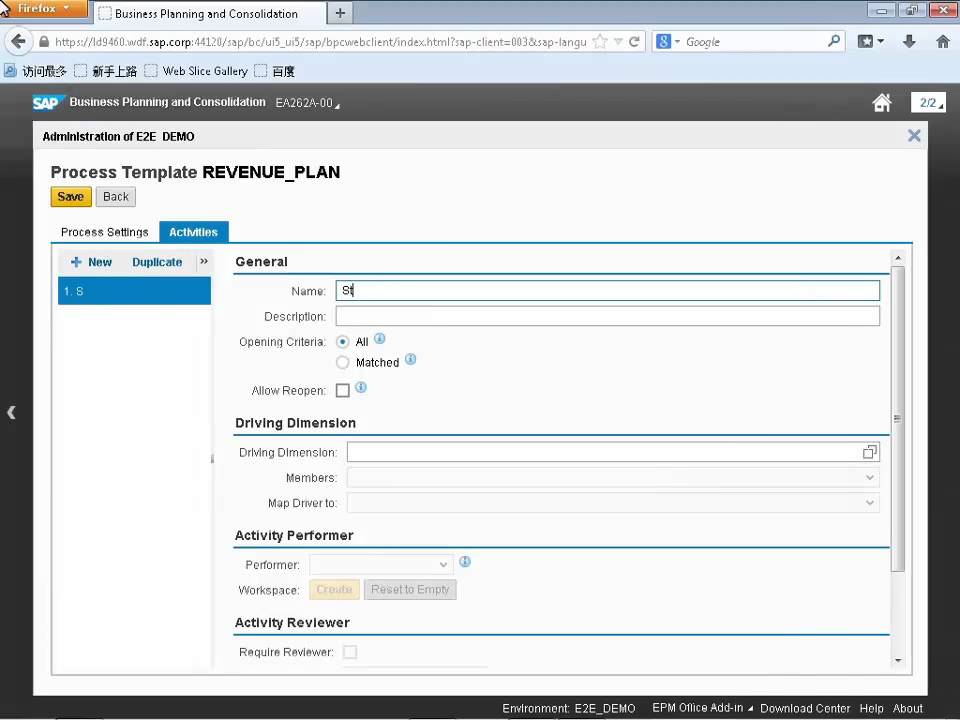960x720 pixels.
Task: Show info icon beside Performer dropdown
Action: pos(465,561)
